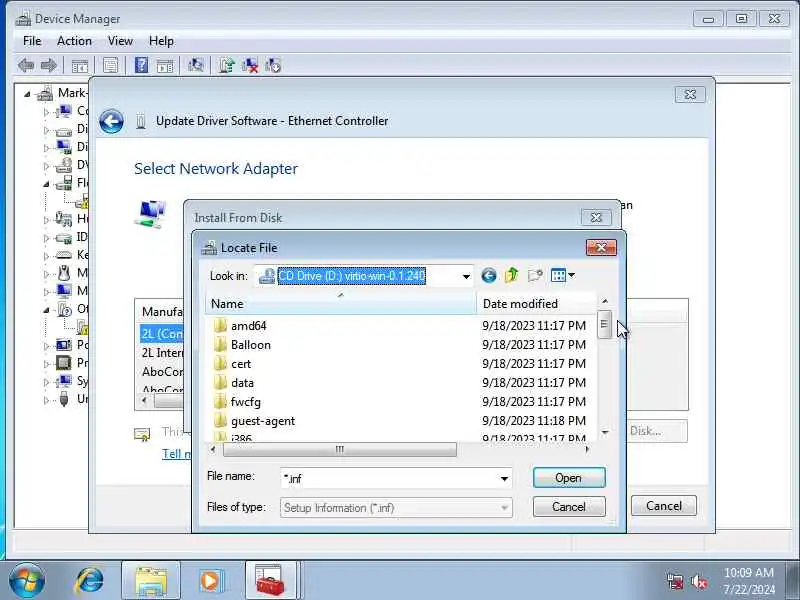Expand the Ke tree node in Device Manager
800x600 pixels.
[46, 256]
